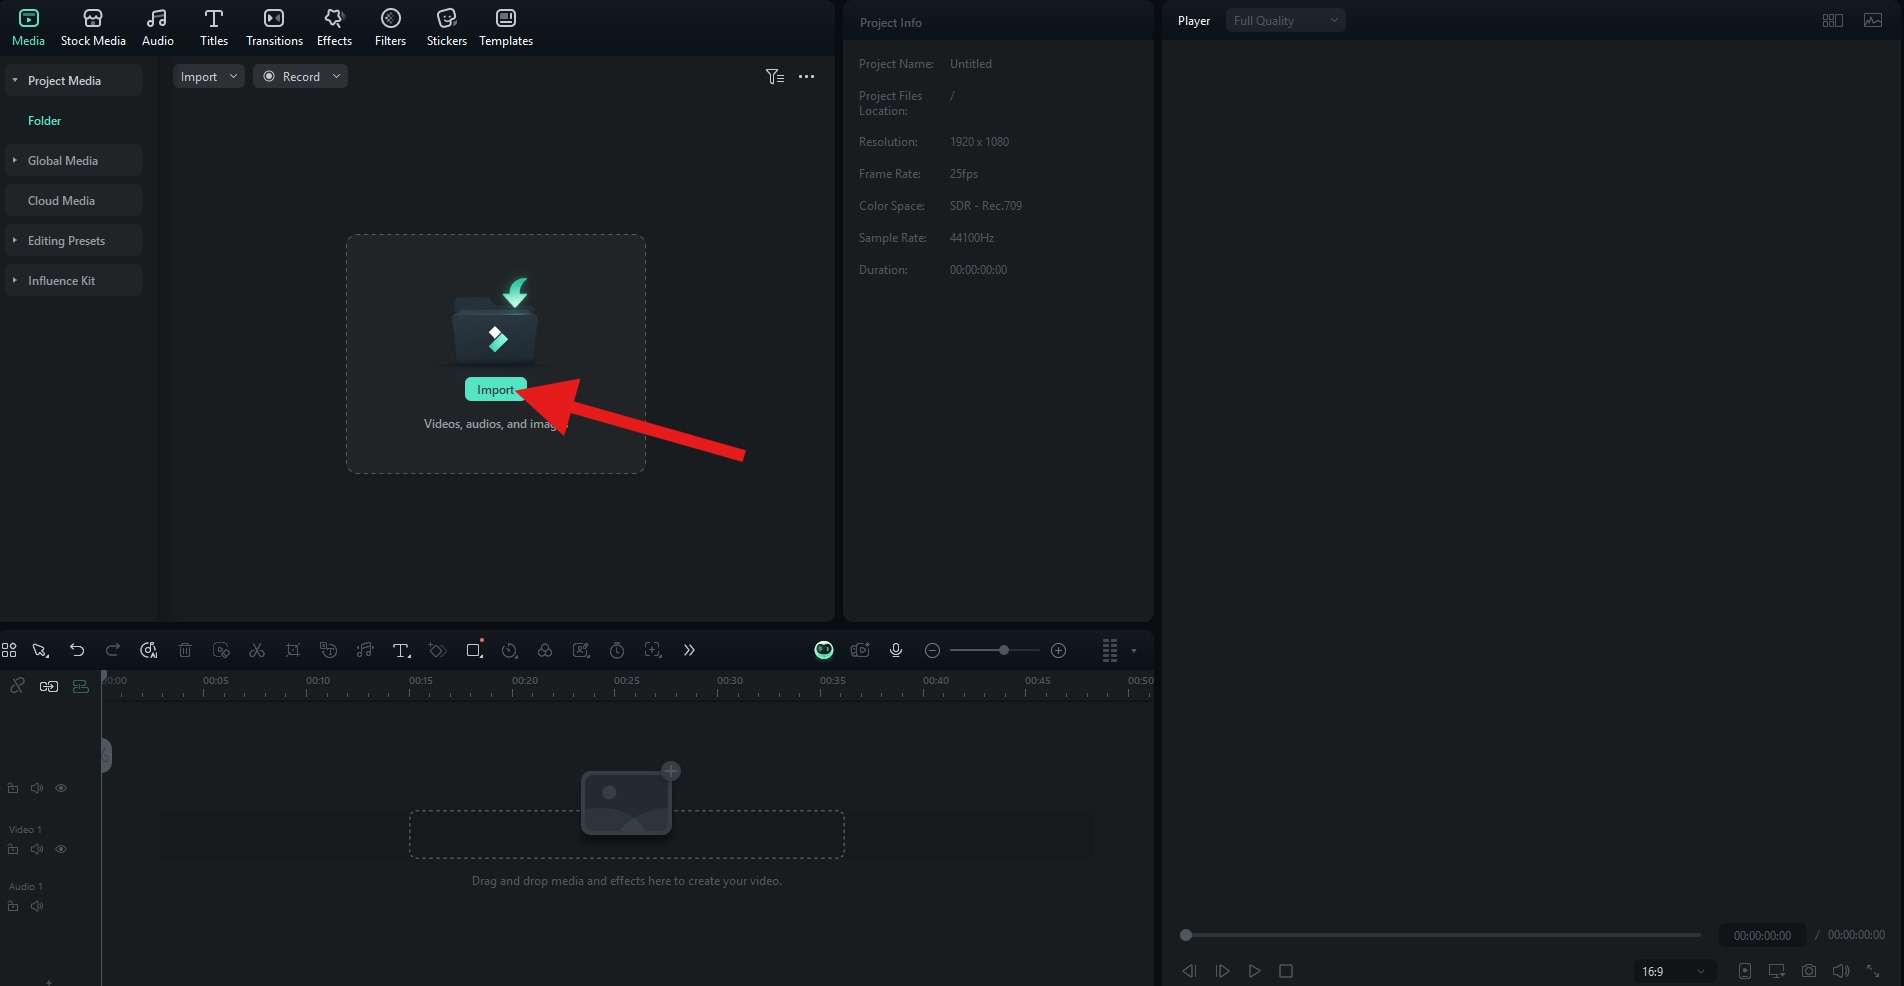
Task: Open the Stock Media tab
Action: (93, 27)
